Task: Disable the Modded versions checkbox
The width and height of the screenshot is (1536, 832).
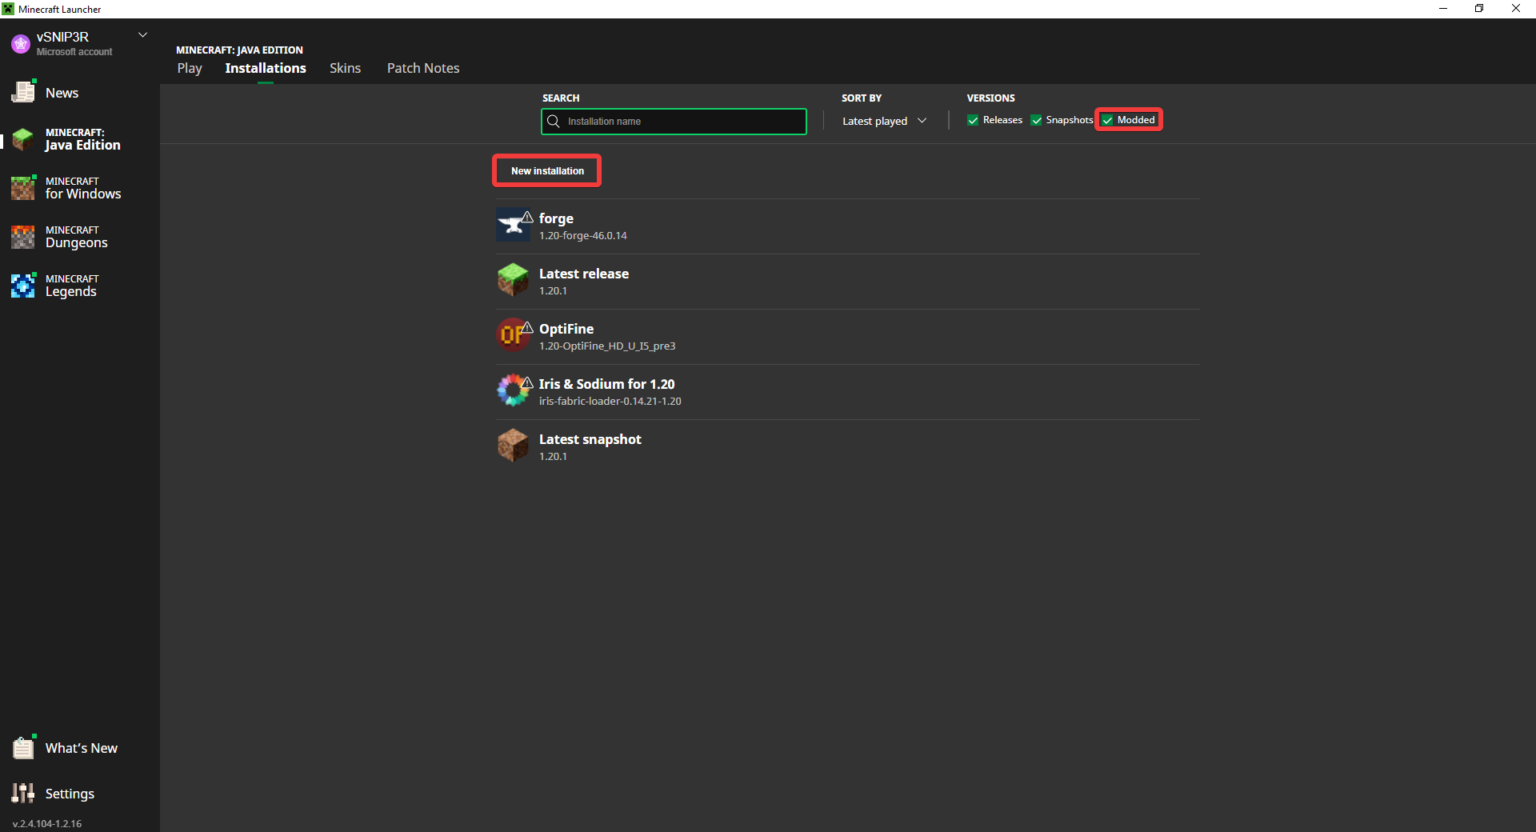Action: (1108, 120)
